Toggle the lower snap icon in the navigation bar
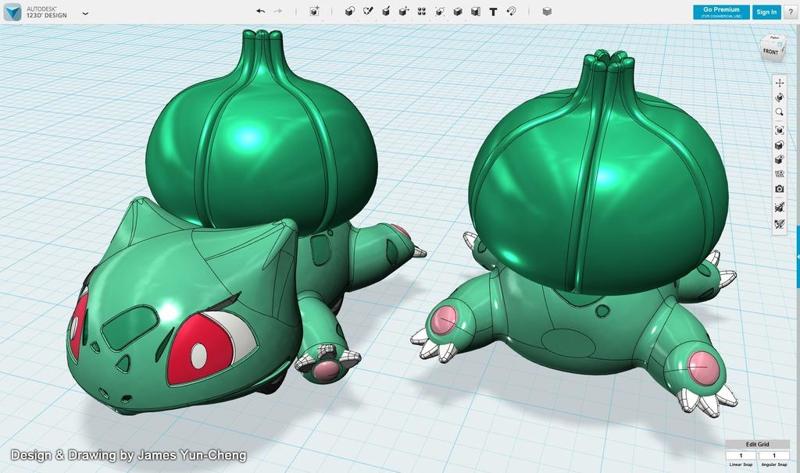The height and width of the screenshot is (473, 800). click(779, 223)
